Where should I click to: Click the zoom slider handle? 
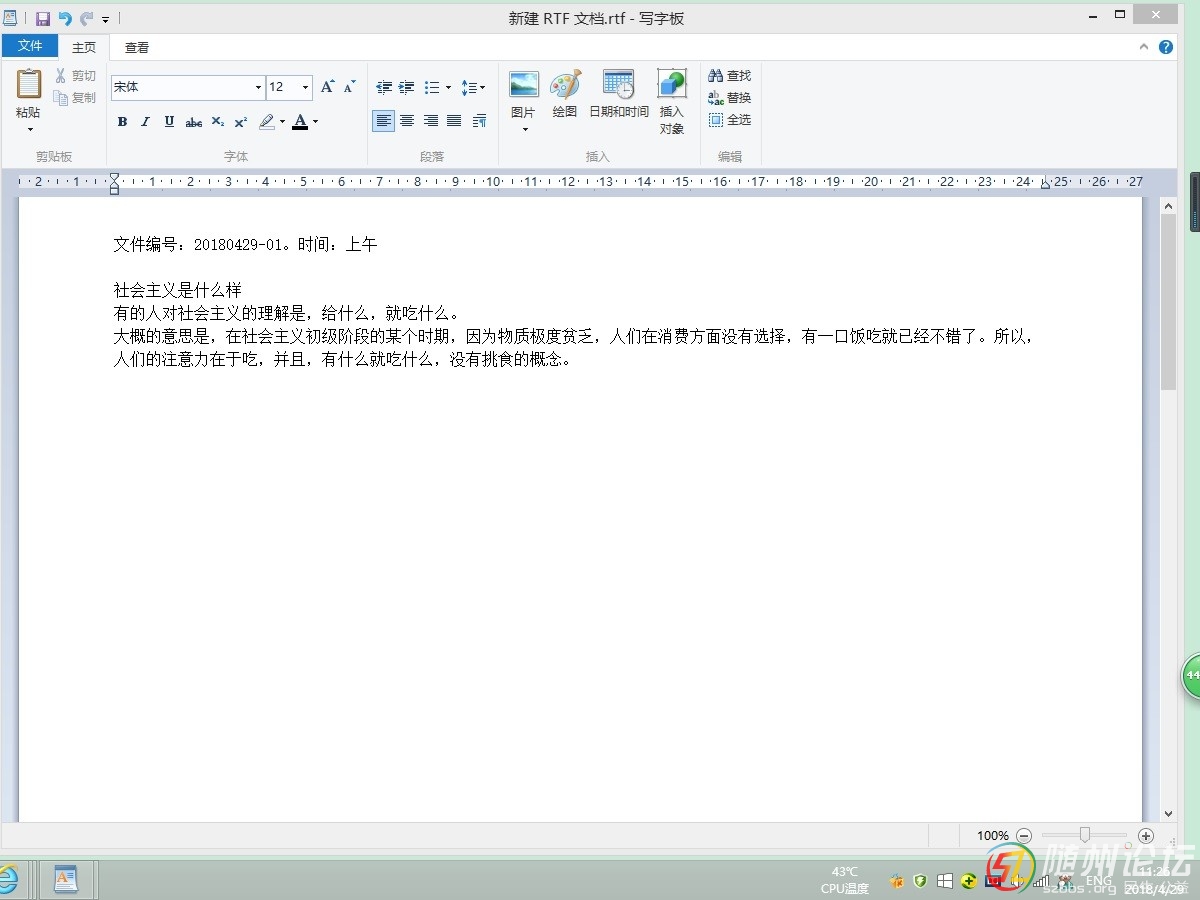point(1084,835)
